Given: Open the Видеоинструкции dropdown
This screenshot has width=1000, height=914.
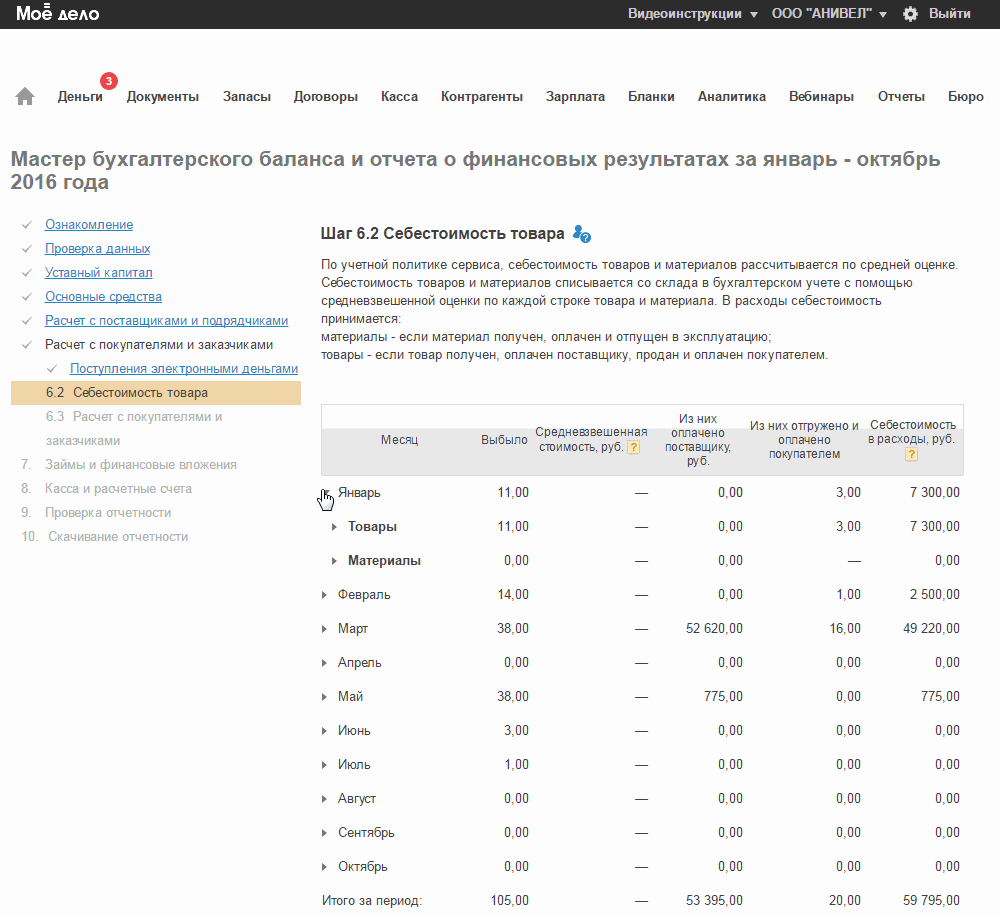Looking at the screenshot, I should point(692,14).
